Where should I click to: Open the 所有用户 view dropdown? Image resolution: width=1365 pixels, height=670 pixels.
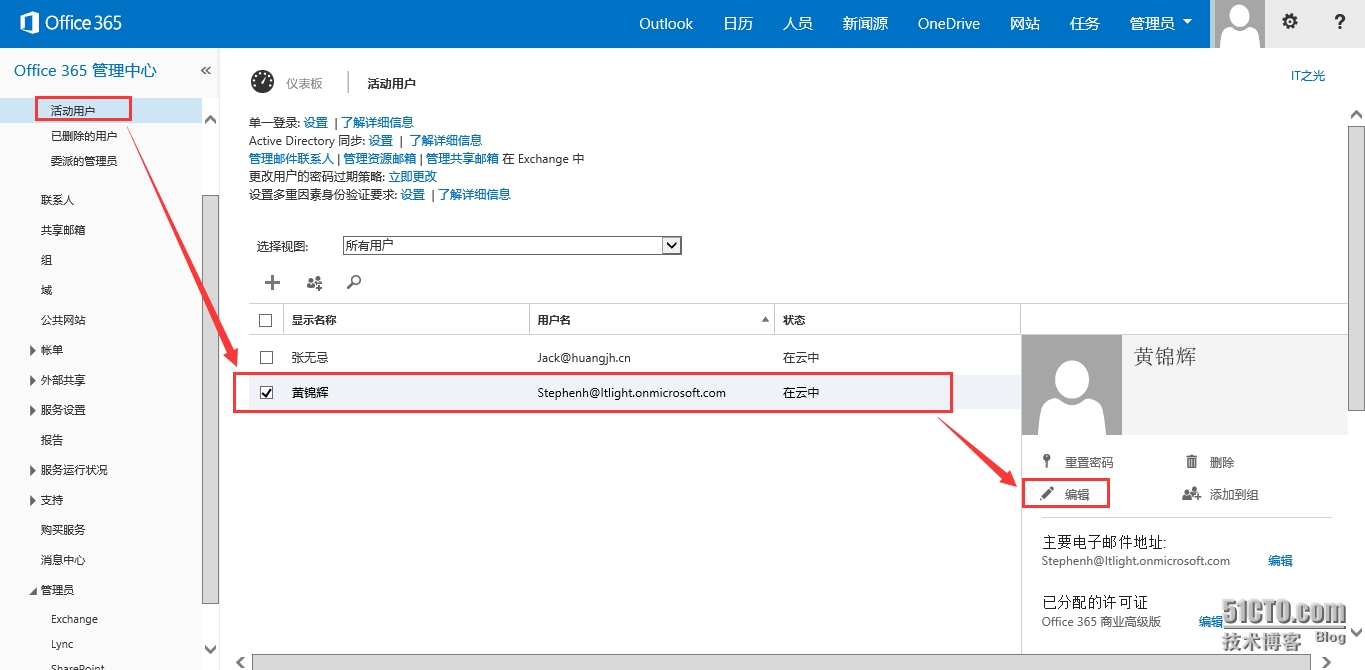click(x=671, y=246)
